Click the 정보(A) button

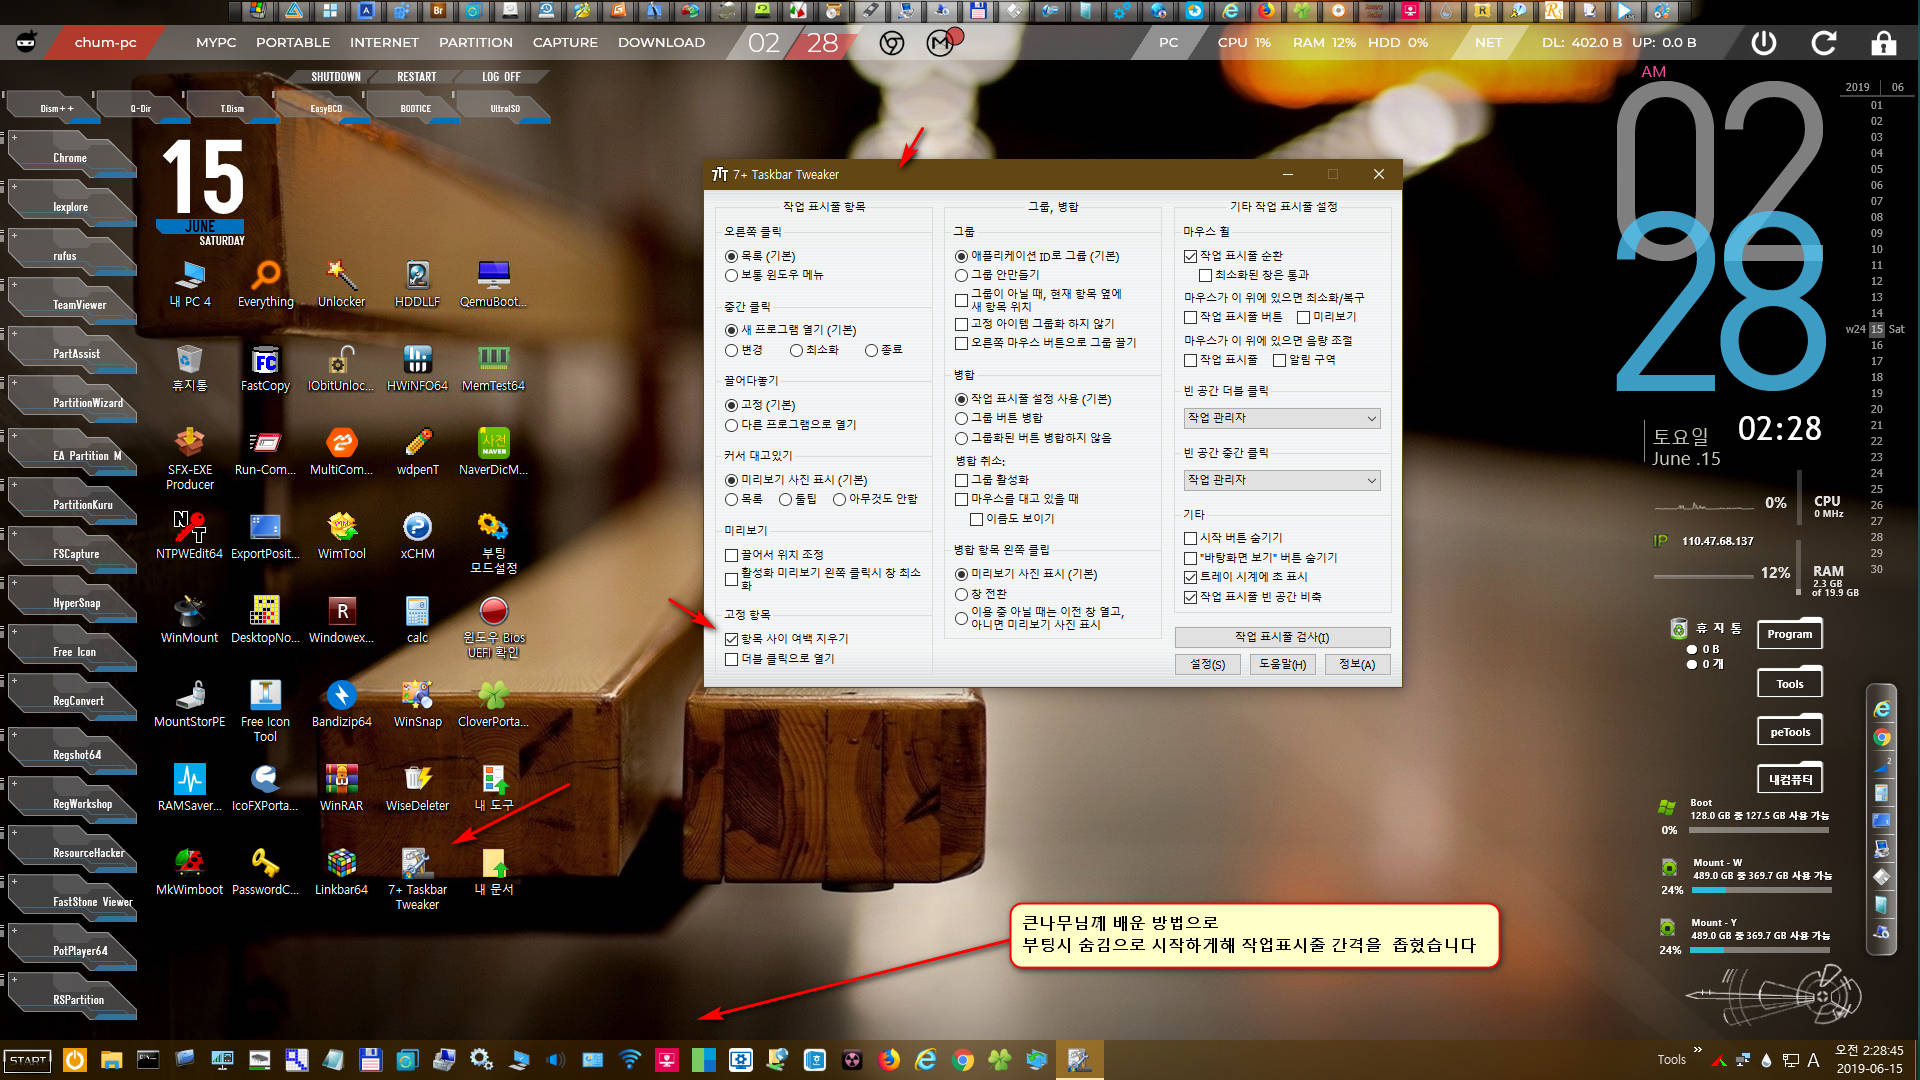[x=1357, y=665]
